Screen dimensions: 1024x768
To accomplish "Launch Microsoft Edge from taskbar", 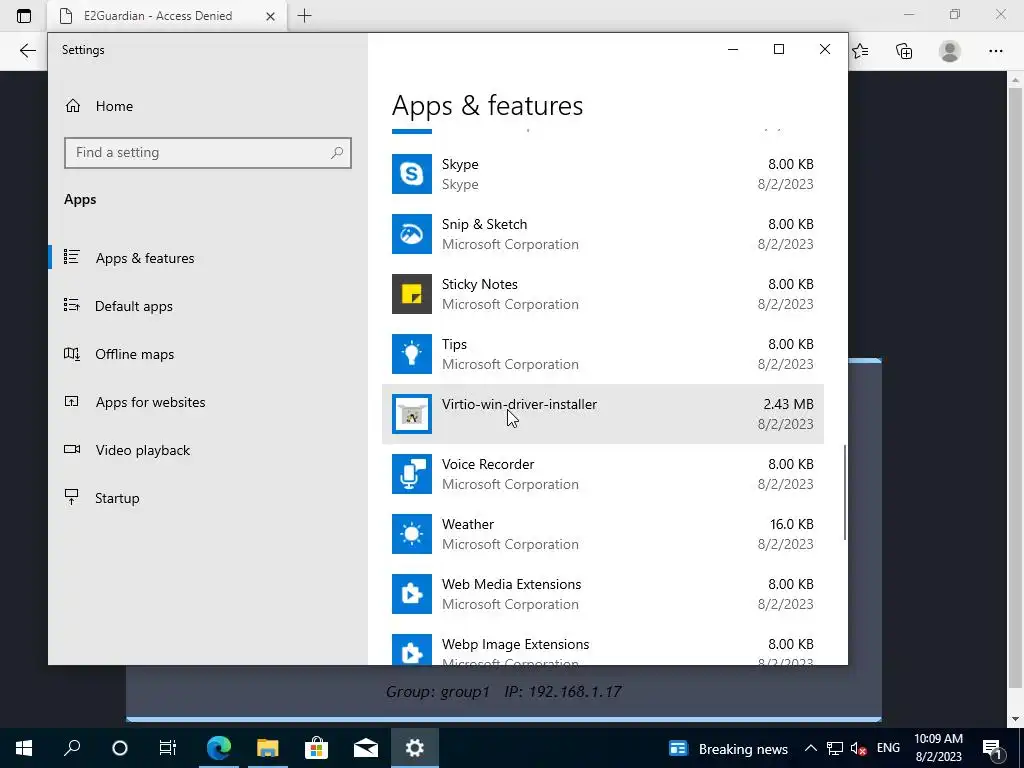I will tap(219, 748).
